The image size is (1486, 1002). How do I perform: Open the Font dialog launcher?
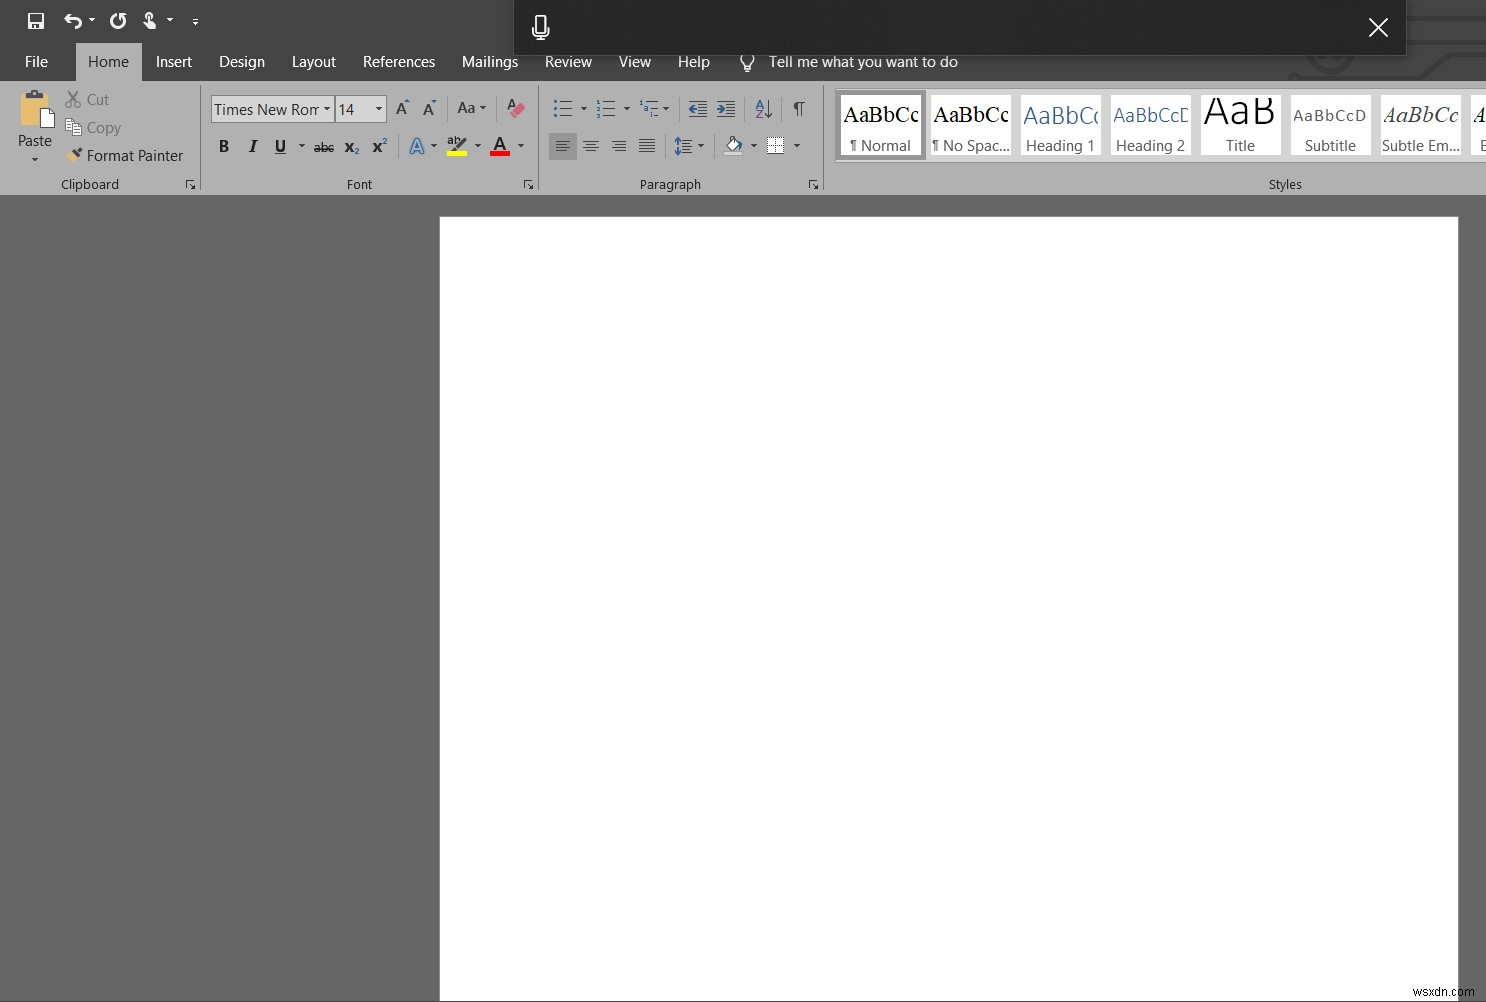[x=528, y=184]
